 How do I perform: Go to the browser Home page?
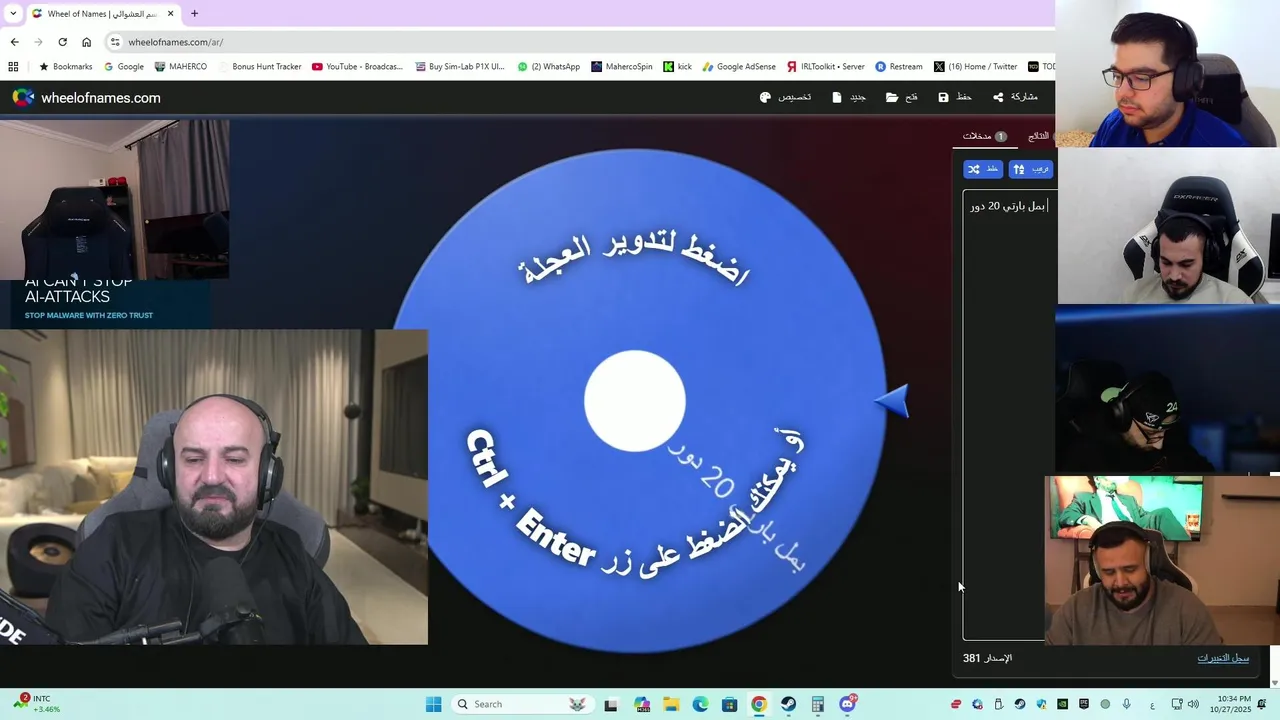(86, 42)
